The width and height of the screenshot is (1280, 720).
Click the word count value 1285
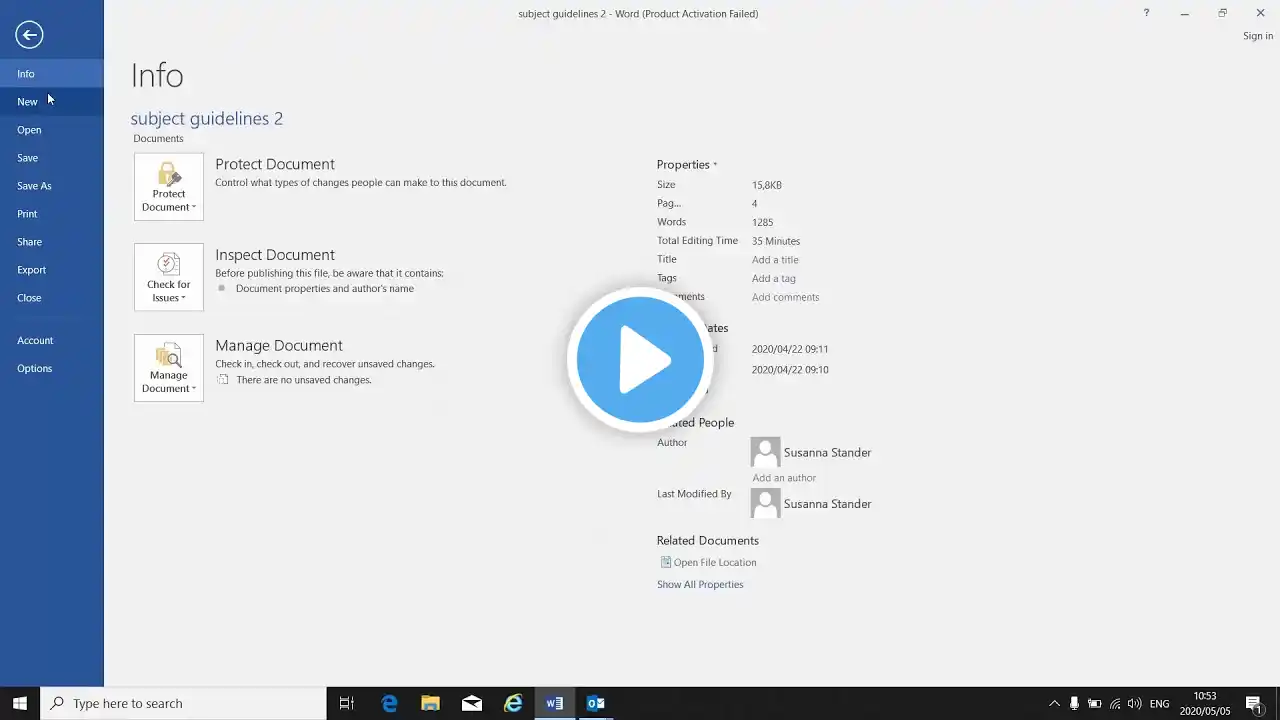coord(762,222)
